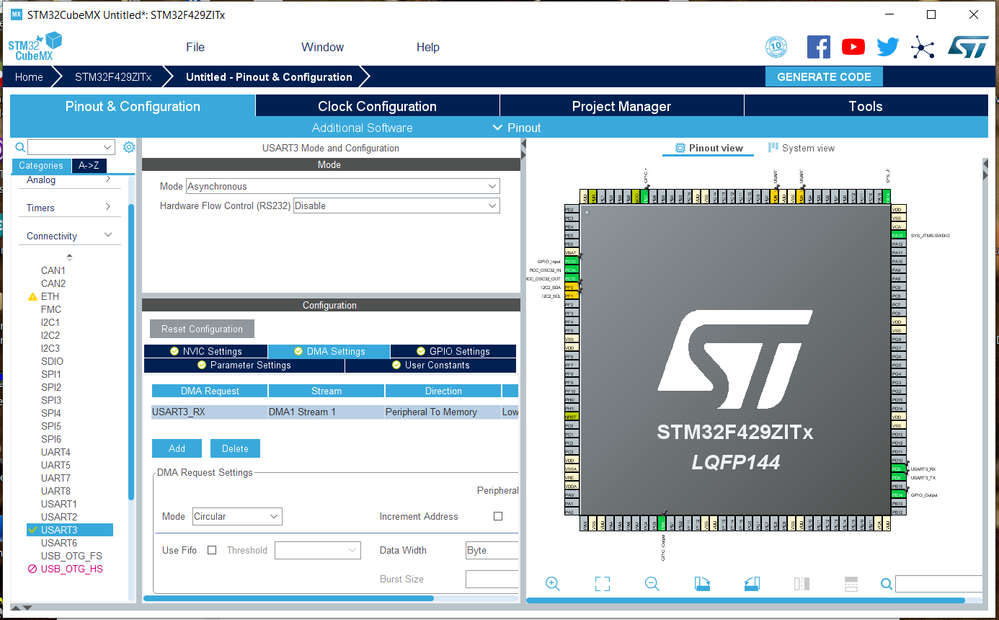Switch to the Clock Configuration tab

(377, 106)
